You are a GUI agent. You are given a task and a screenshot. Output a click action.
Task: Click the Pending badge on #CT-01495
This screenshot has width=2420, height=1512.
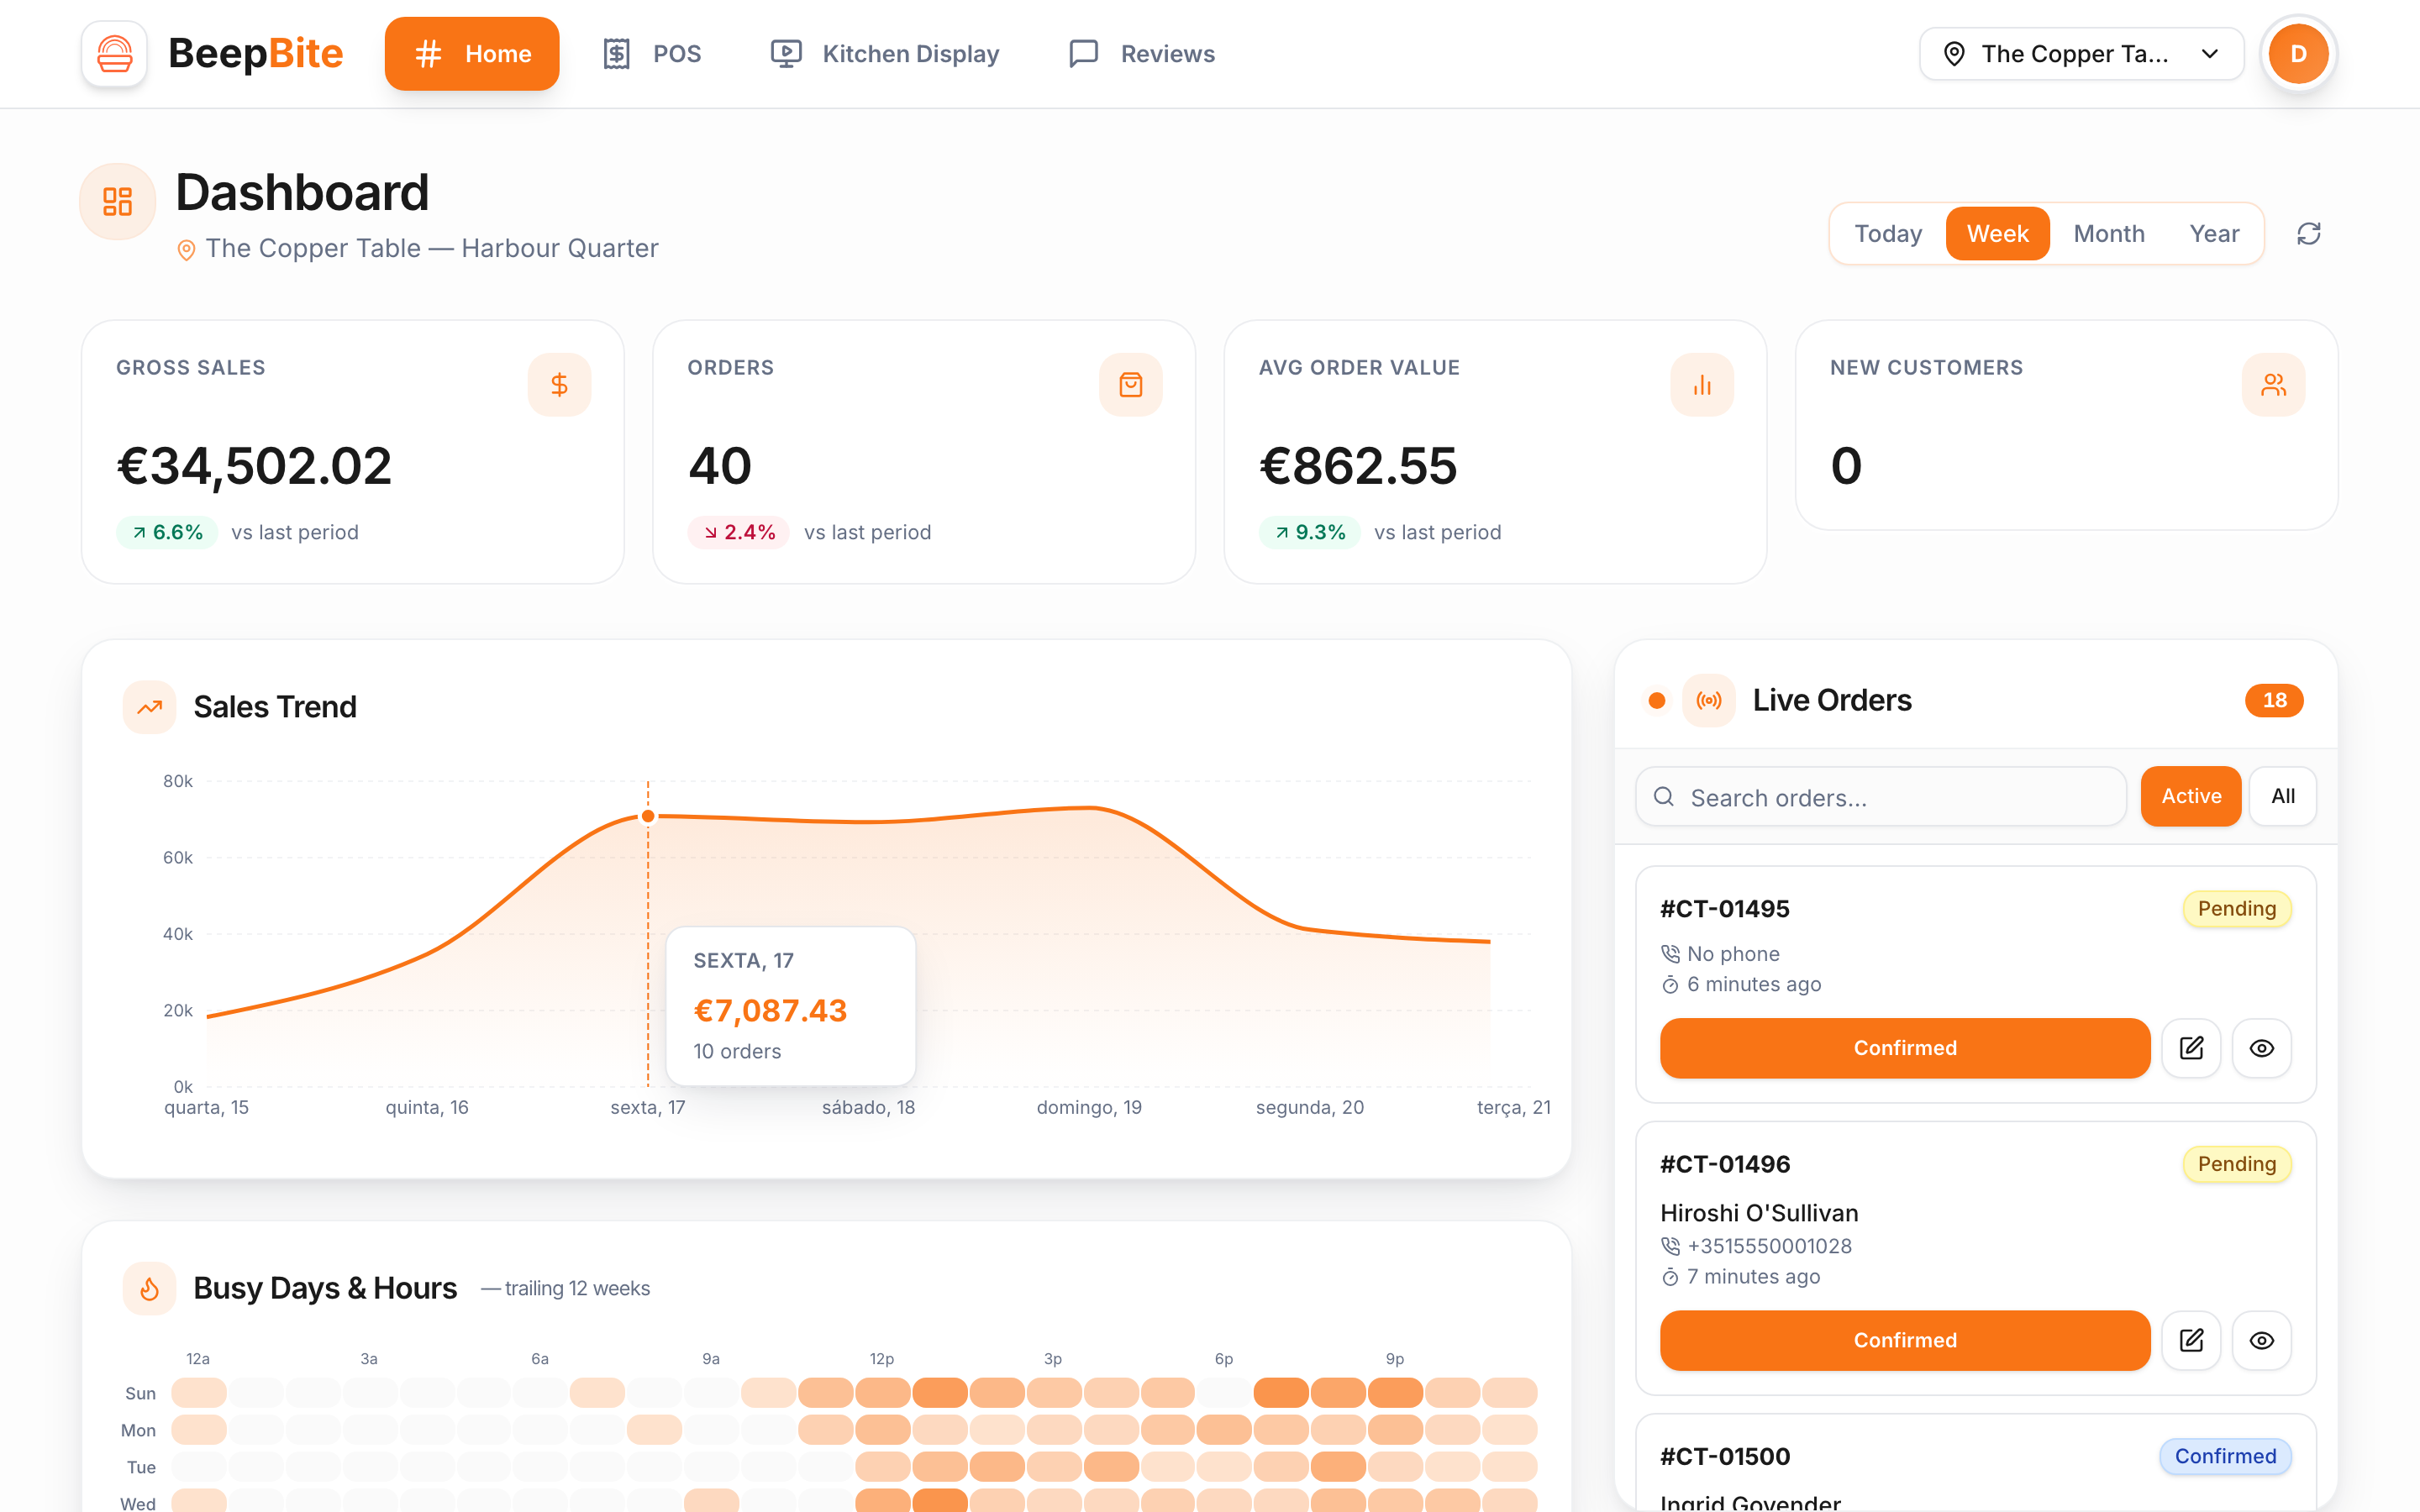pos(2236,908)
